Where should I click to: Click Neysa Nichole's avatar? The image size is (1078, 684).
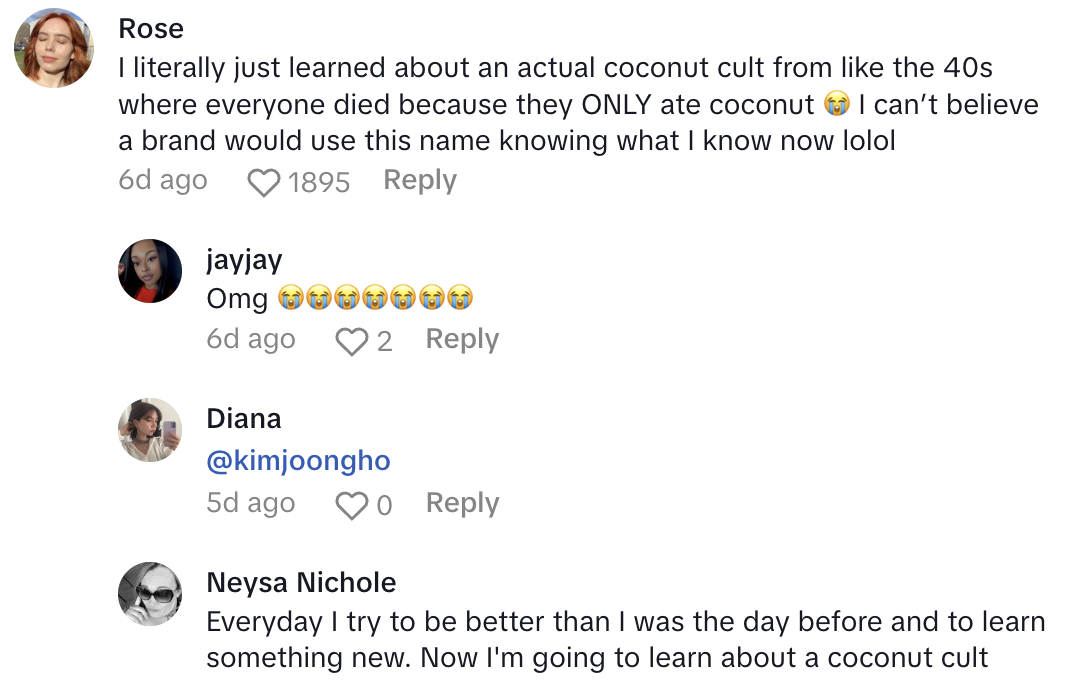[150, 594]
